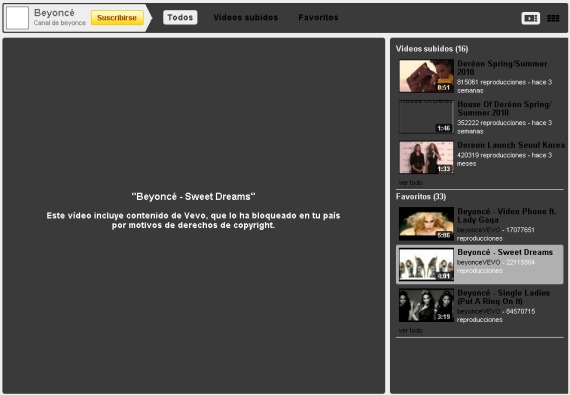The image size is (570, 395).
Task: Click the Deréon Spring/Summer 2010 title
Action: (502, 68)
